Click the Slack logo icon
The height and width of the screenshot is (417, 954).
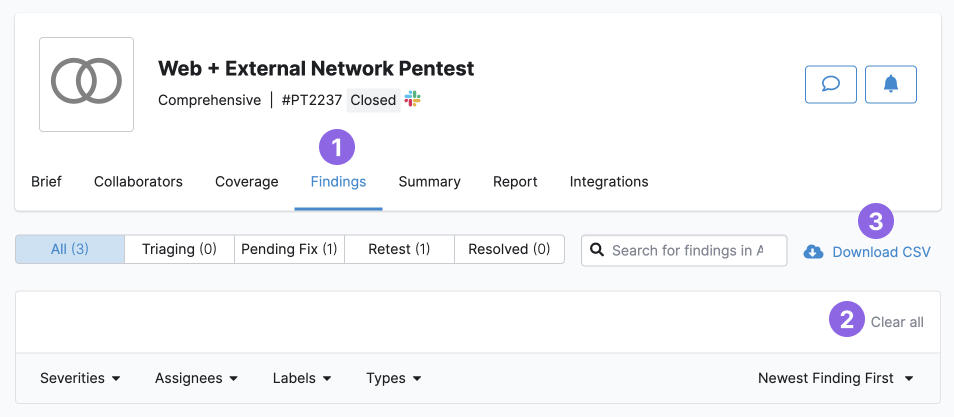pyautogui.click(x=412, y=100)
